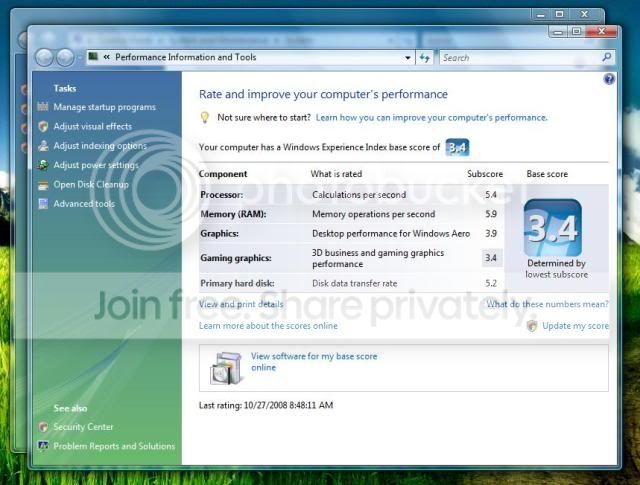Click the Open Disk Cleanup drive icon
The width and height of the screenshot is (640, 485).
tap(43, 185)
